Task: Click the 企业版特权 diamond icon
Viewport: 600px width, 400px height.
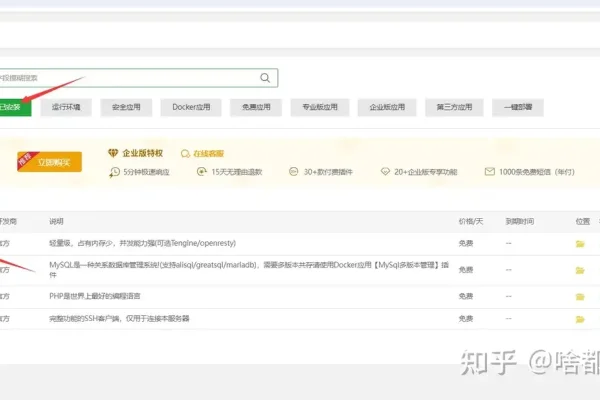Action: [113, 153]
